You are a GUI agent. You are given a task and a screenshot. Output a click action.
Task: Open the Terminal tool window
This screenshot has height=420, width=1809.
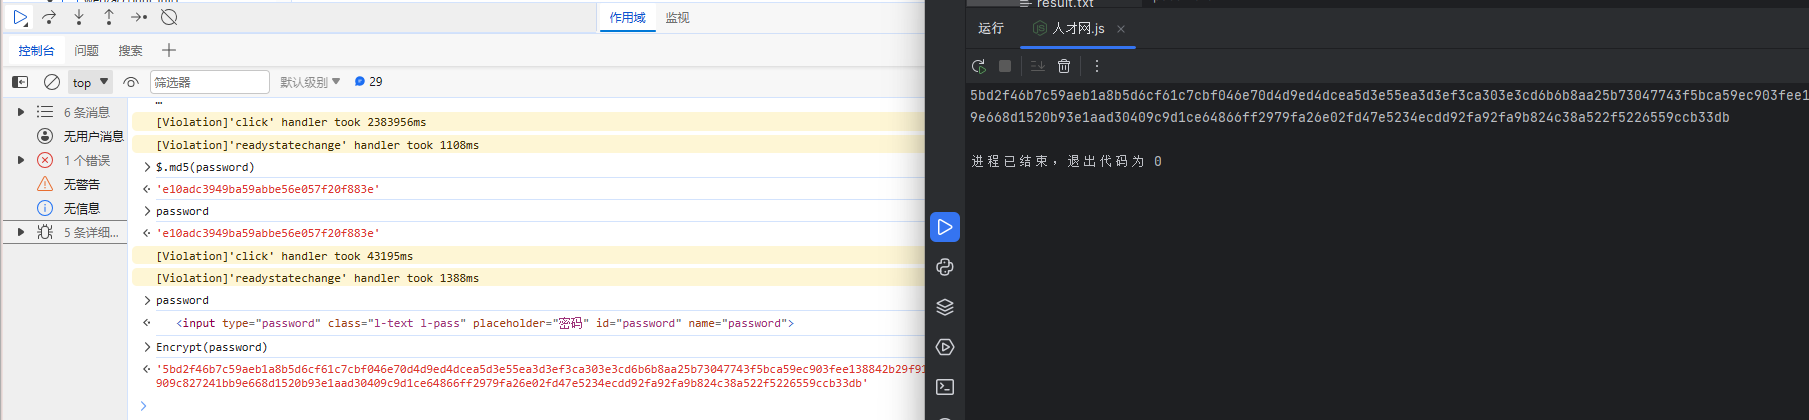point(945,387)
